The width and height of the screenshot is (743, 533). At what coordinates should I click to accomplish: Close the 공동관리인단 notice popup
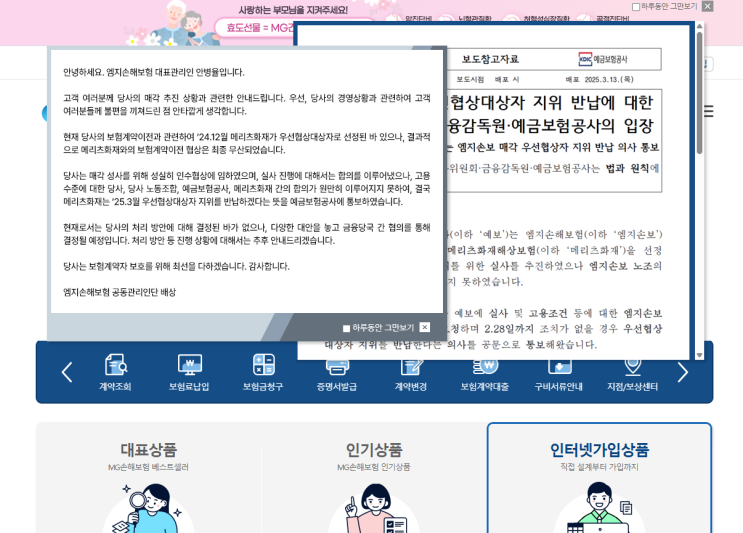point(425,327)
